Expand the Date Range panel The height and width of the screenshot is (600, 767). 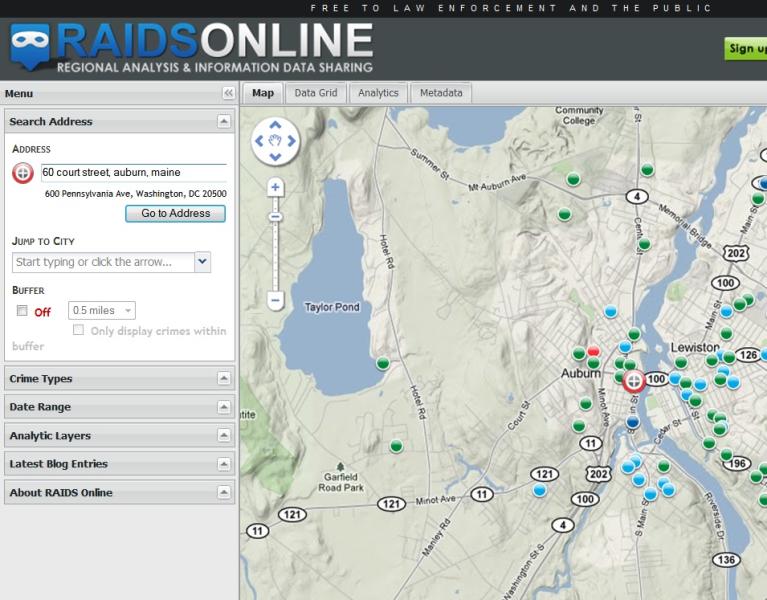(x=224, y=406)
